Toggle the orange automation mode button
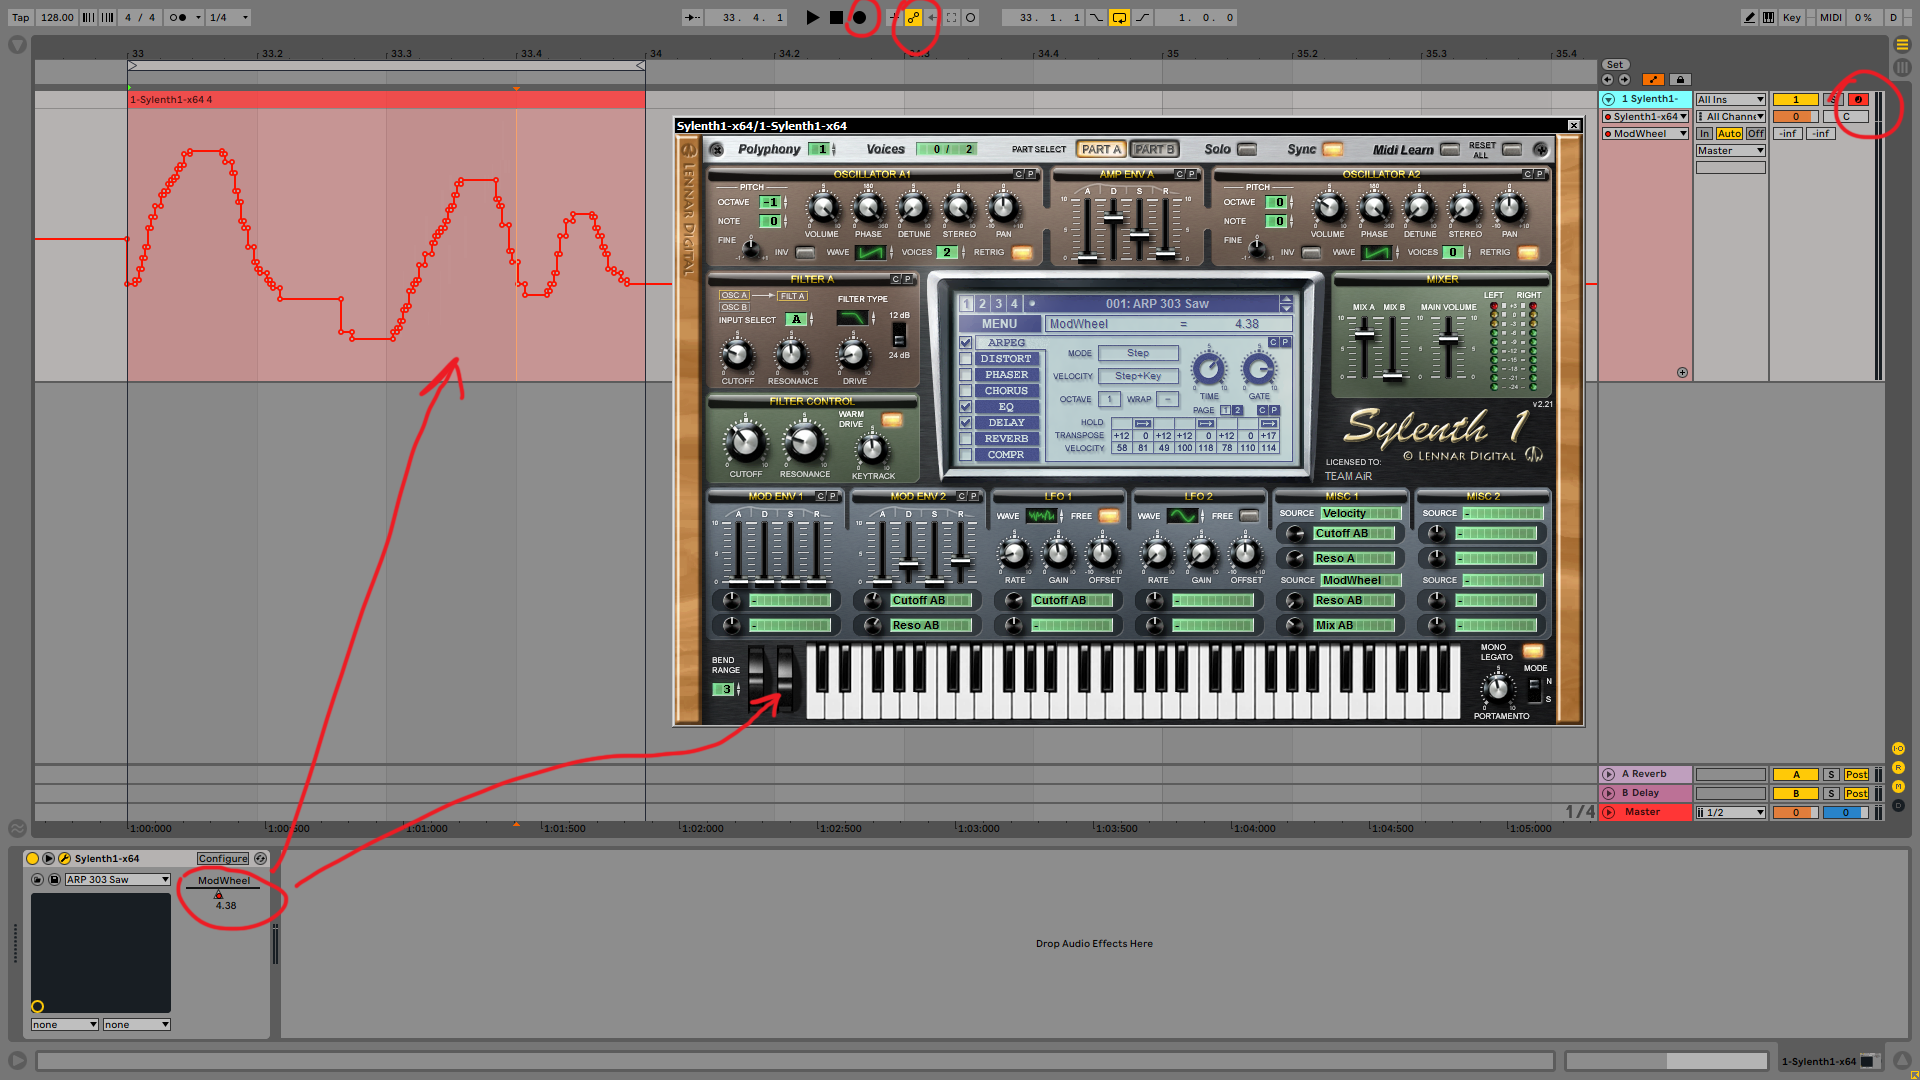The width and height of the screenshot is (1920, 1080). [x=1654, y=80]
